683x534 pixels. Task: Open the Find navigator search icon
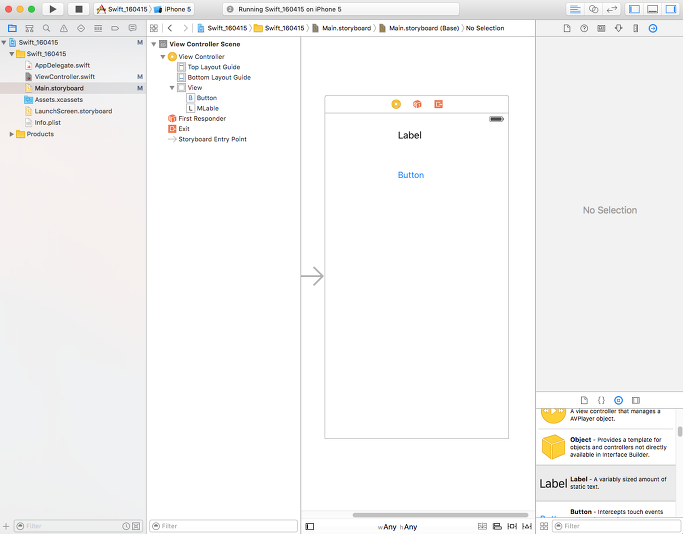point(46,28)
